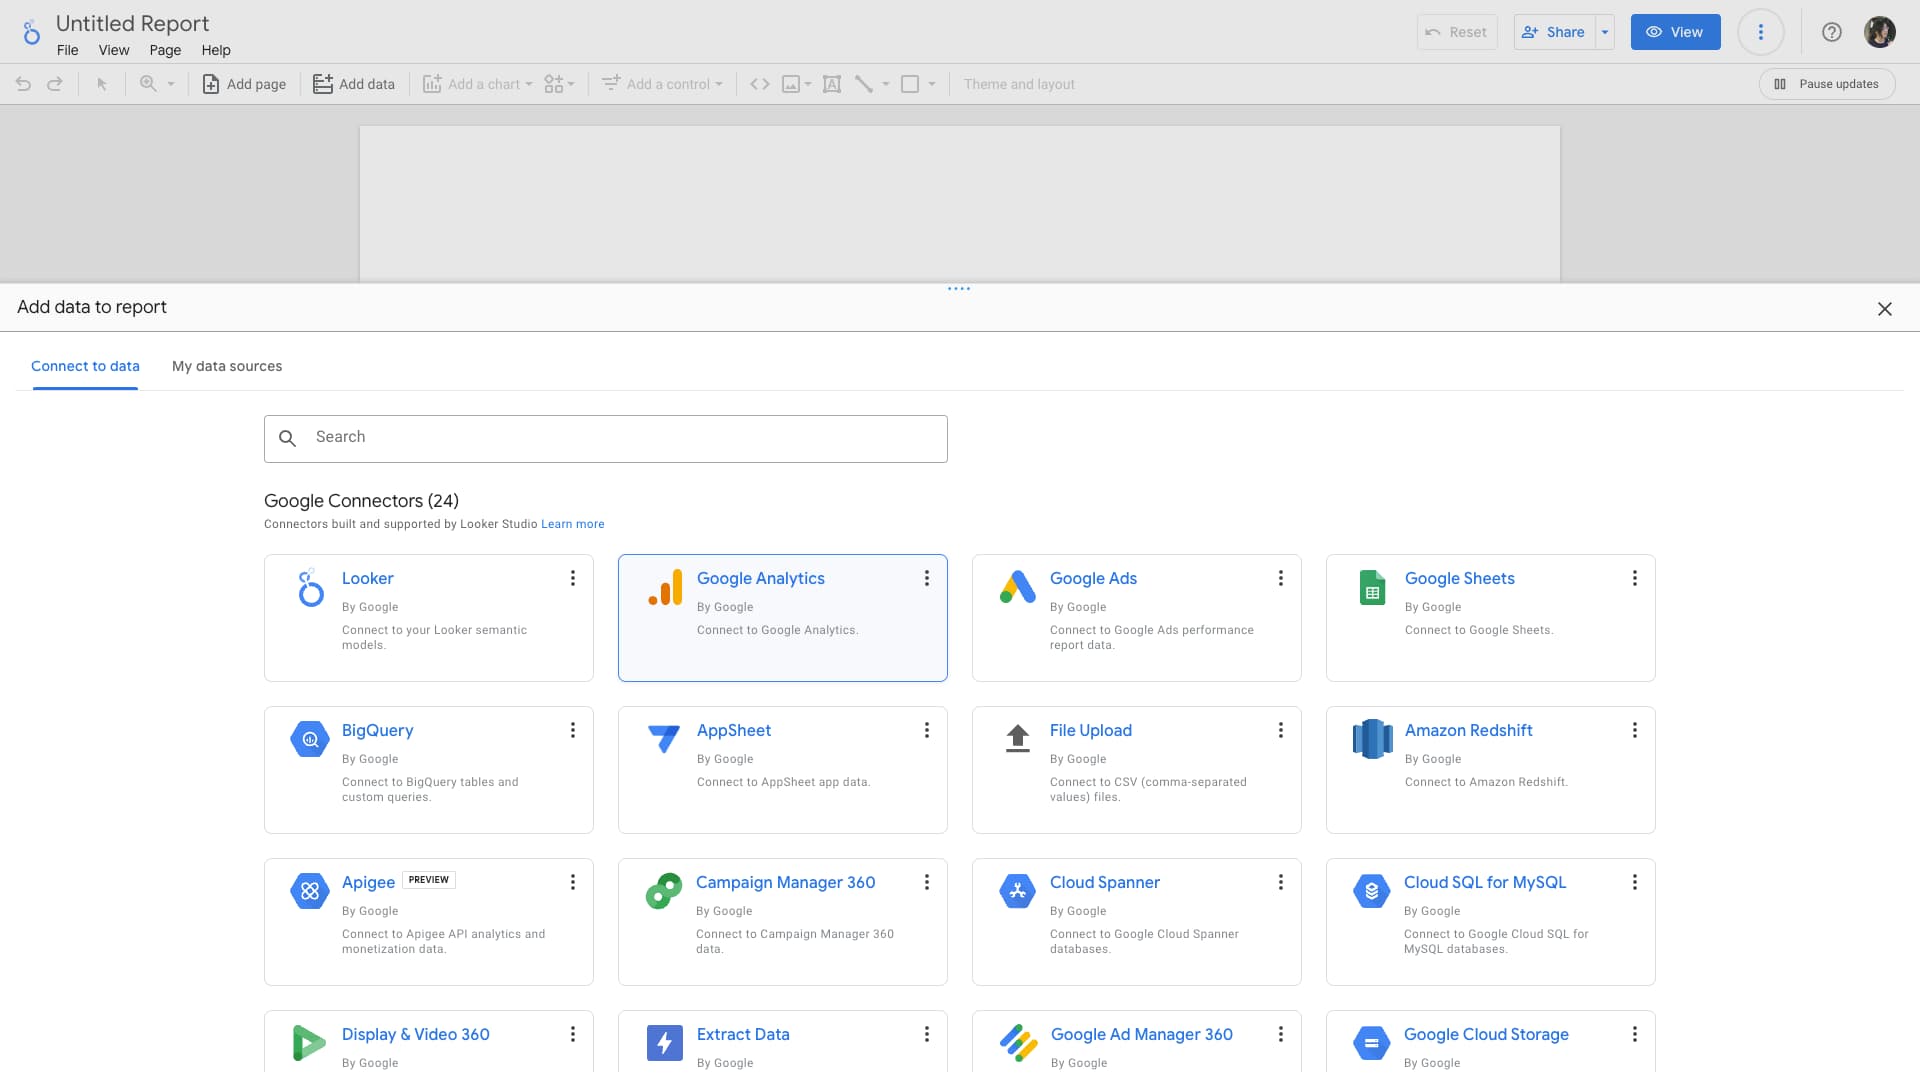
Task: Click the connector Search field
Action: 606,439
